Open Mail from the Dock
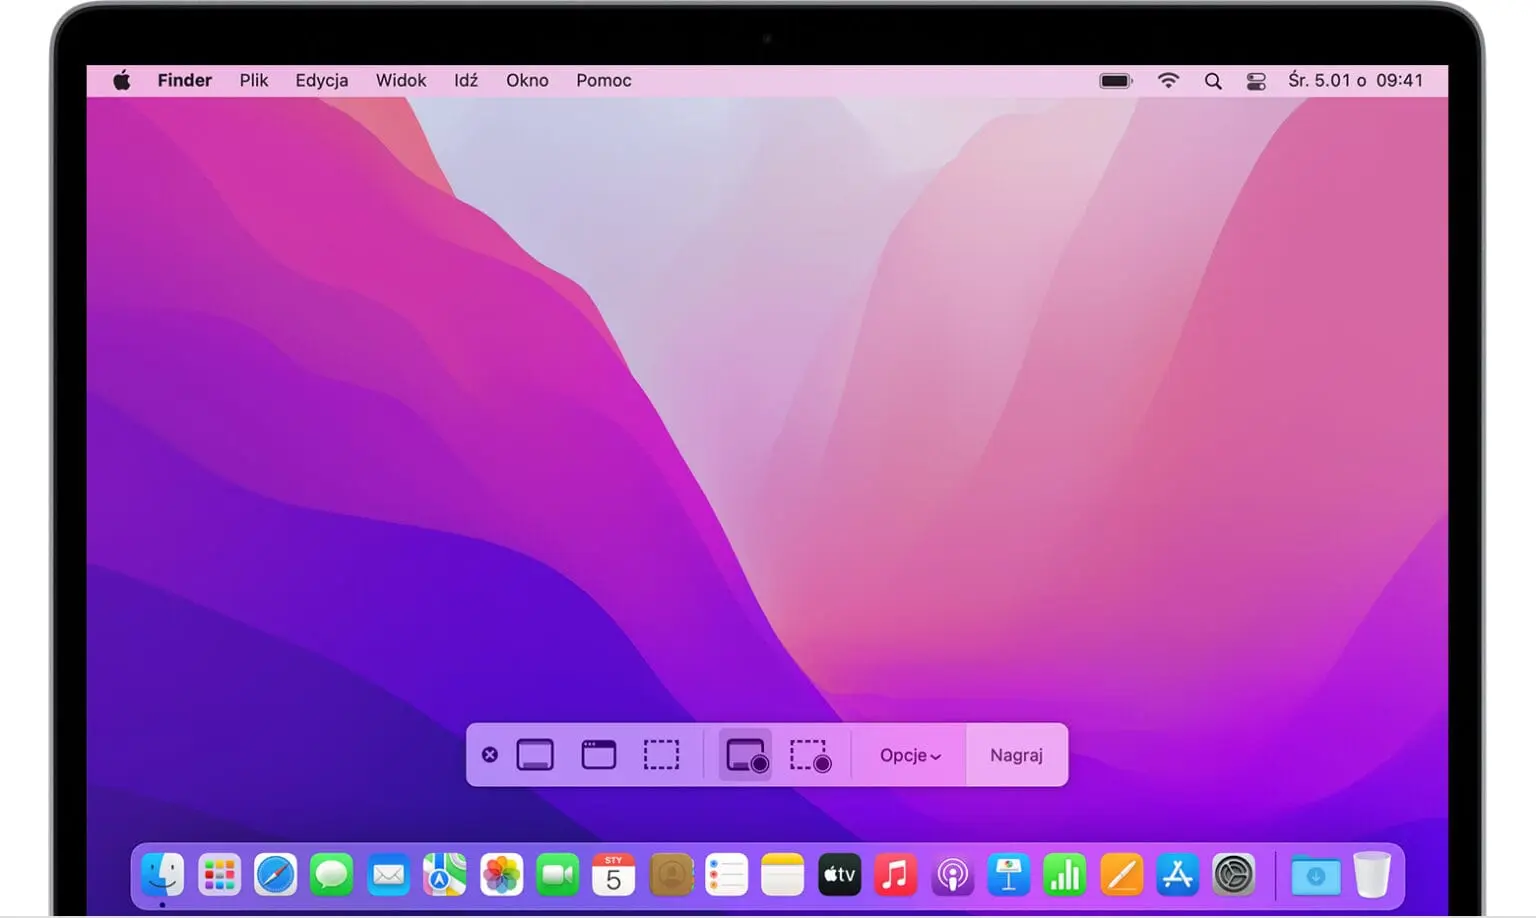 tap(388, 874)
